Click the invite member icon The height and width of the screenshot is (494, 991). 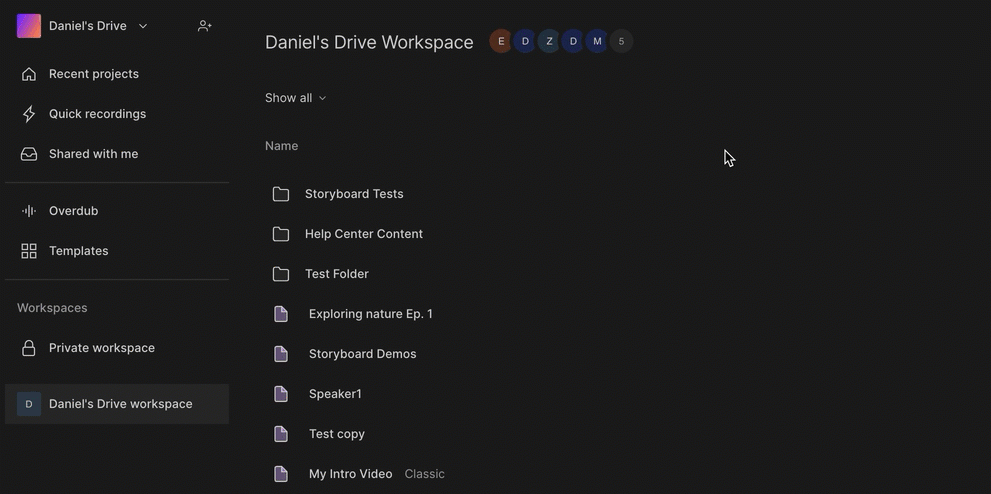pyautogui.click(x=204, y=26)
